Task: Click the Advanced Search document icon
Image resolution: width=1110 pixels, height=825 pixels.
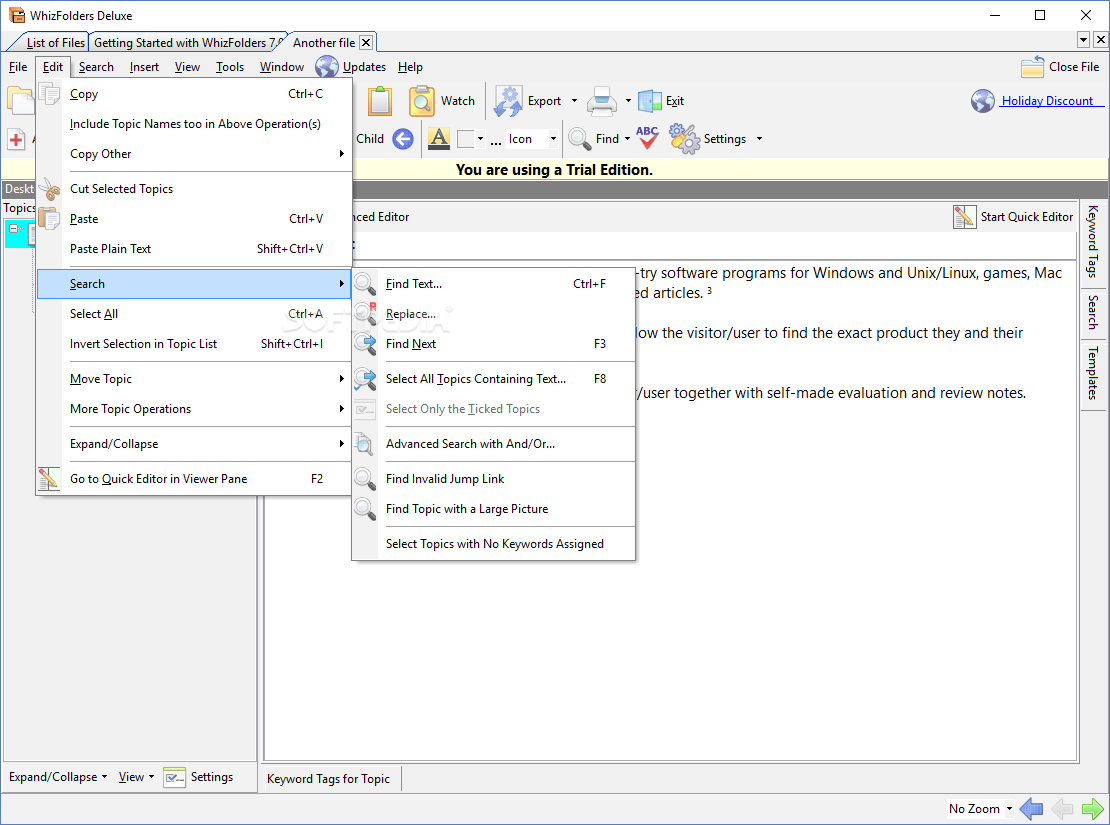Action: (x=365, y=444)
